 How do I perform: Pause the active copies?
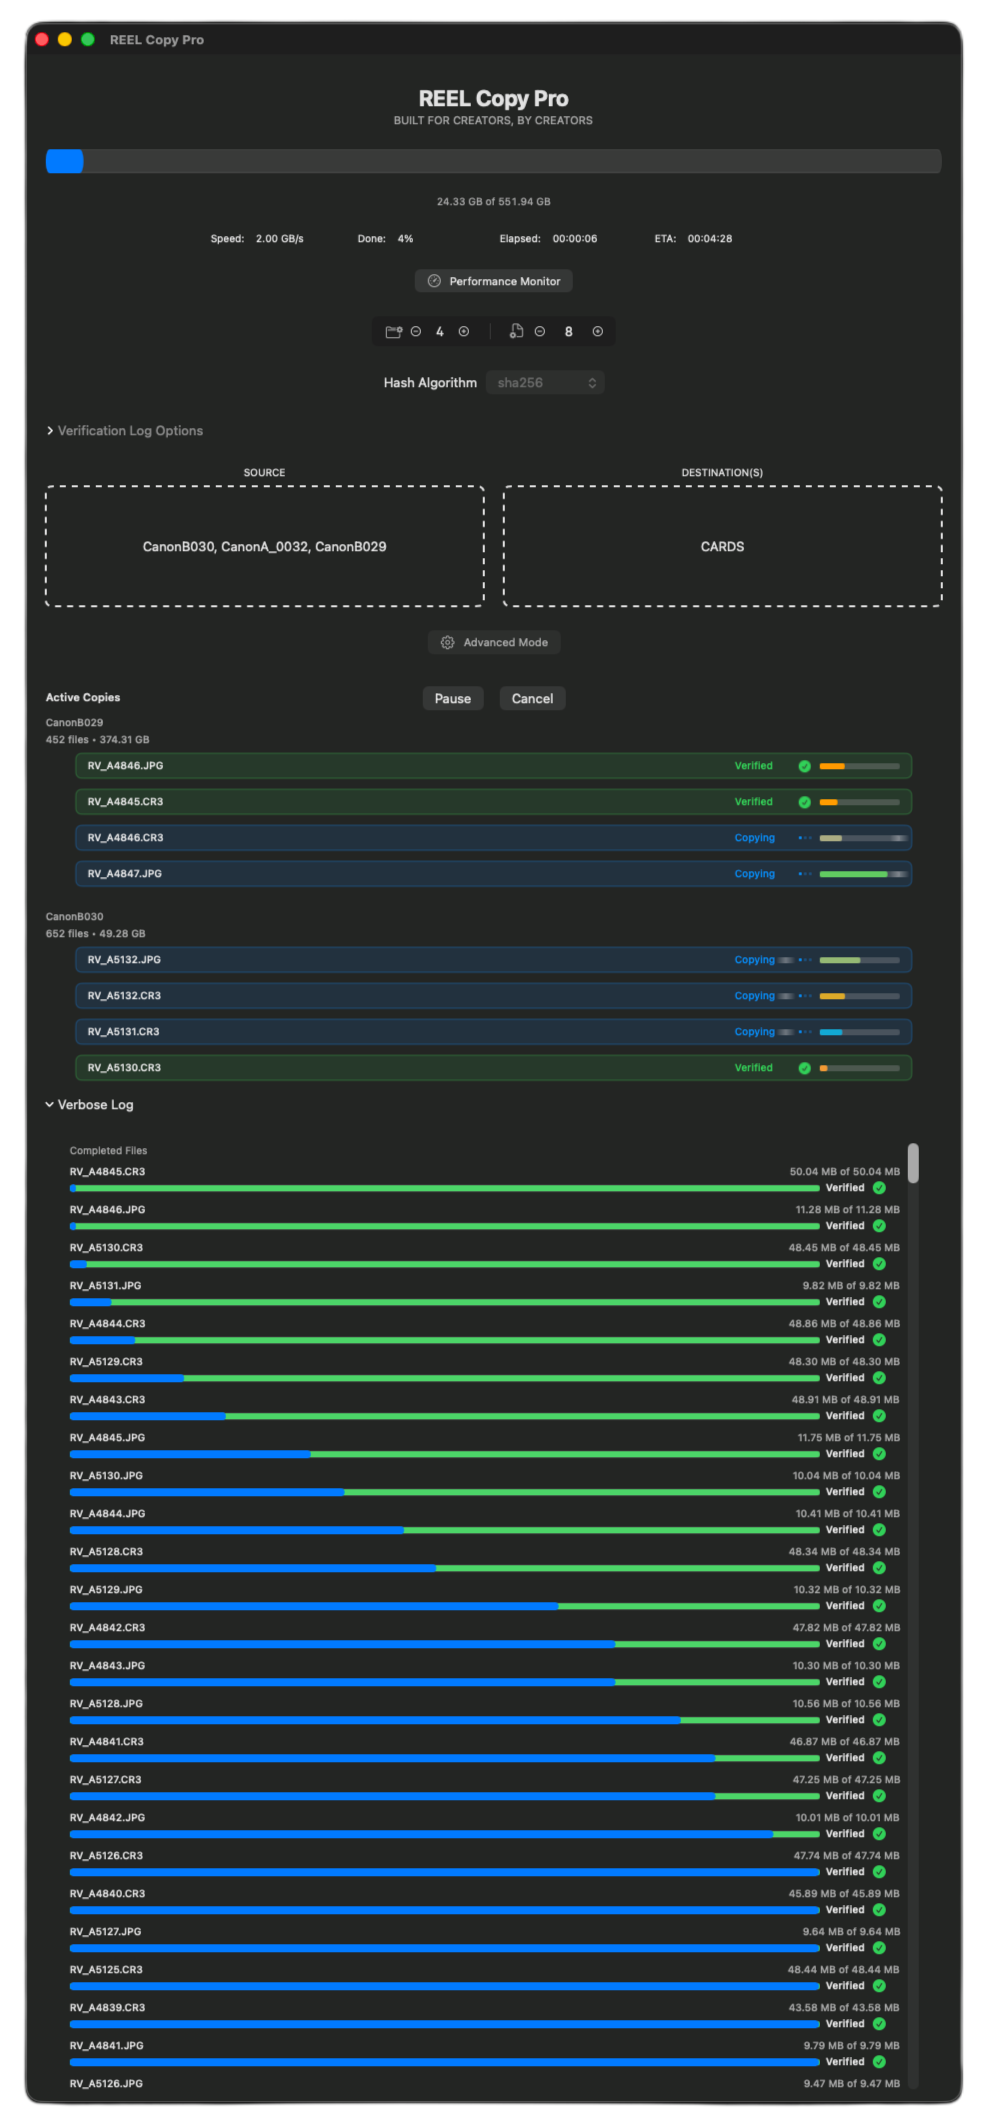pyautogui.click(x=453, y=699)
